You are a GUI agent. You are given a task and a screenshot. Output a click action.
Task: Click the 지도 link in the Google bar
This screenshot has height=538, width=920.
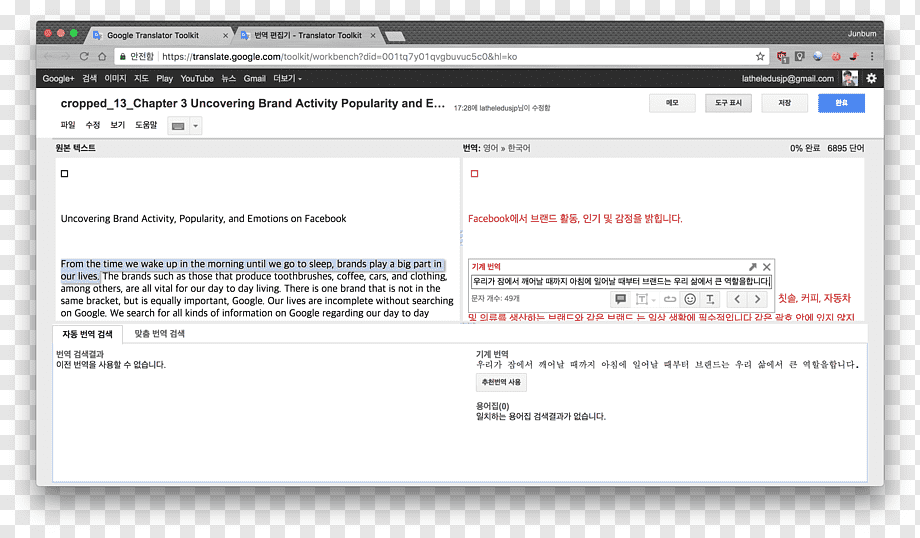[x=141, y=79]
